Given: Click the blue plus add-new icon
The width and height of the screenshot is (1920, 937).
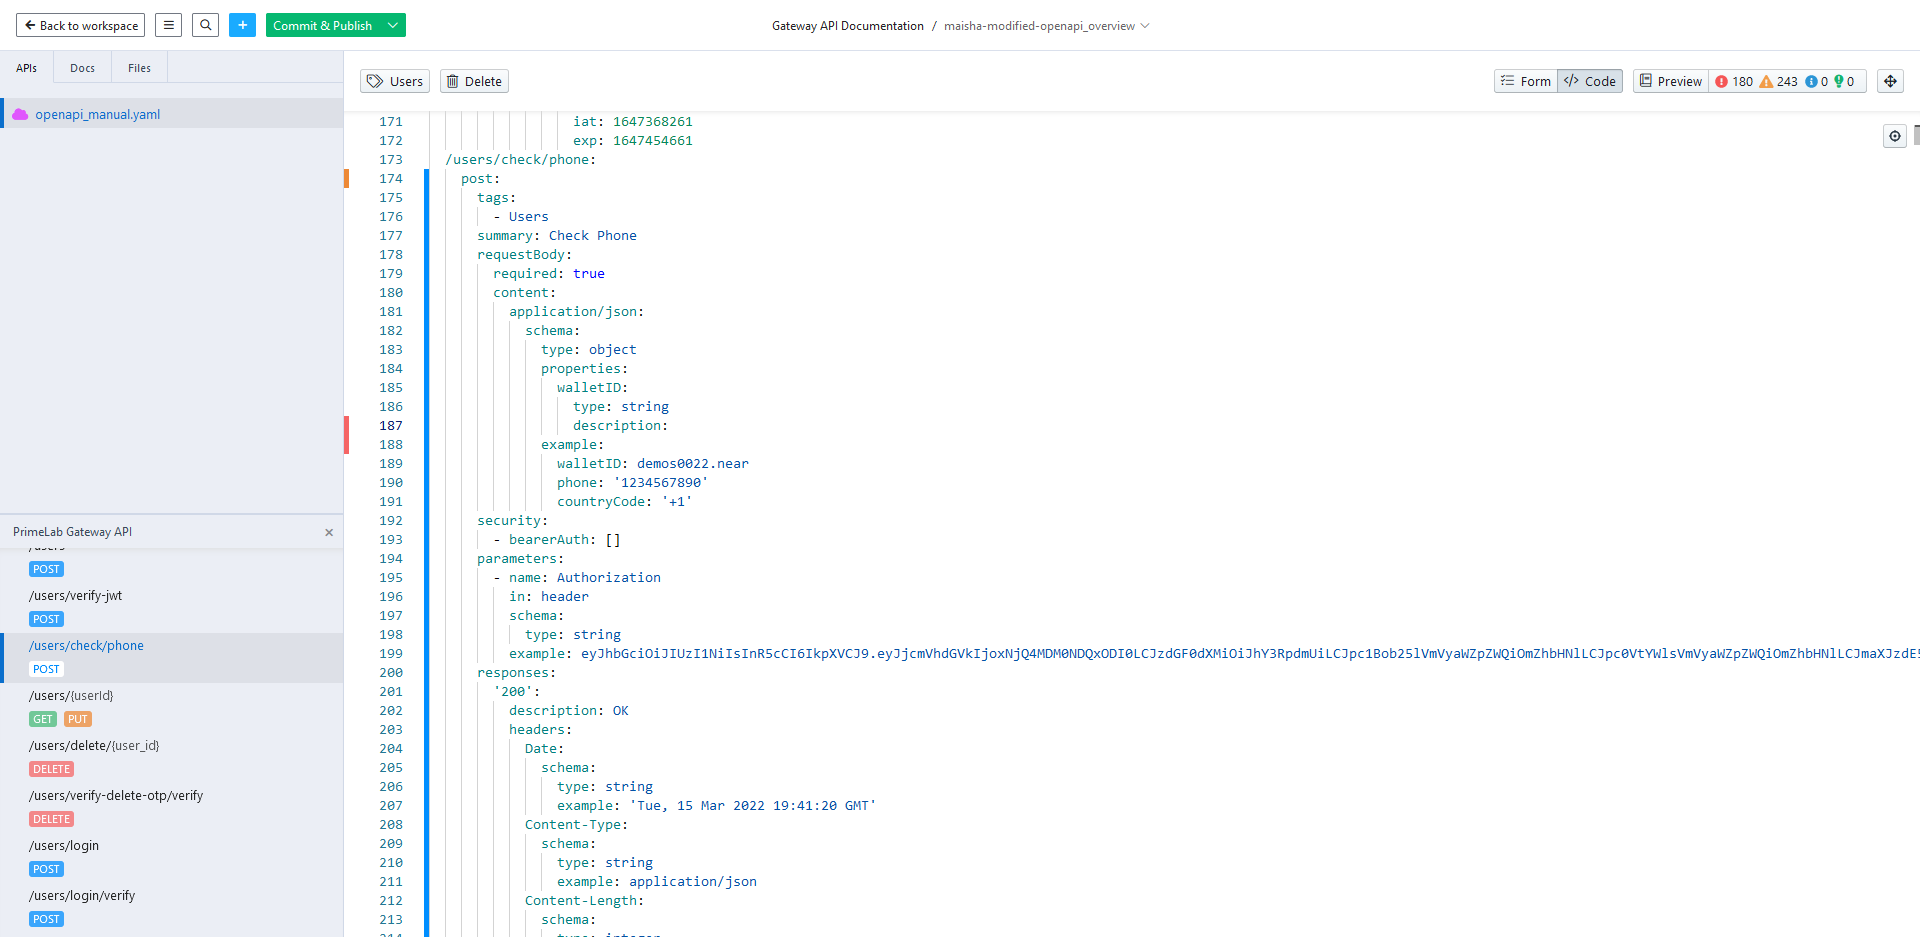Looking at the screenshot, I should coord(242,25).
